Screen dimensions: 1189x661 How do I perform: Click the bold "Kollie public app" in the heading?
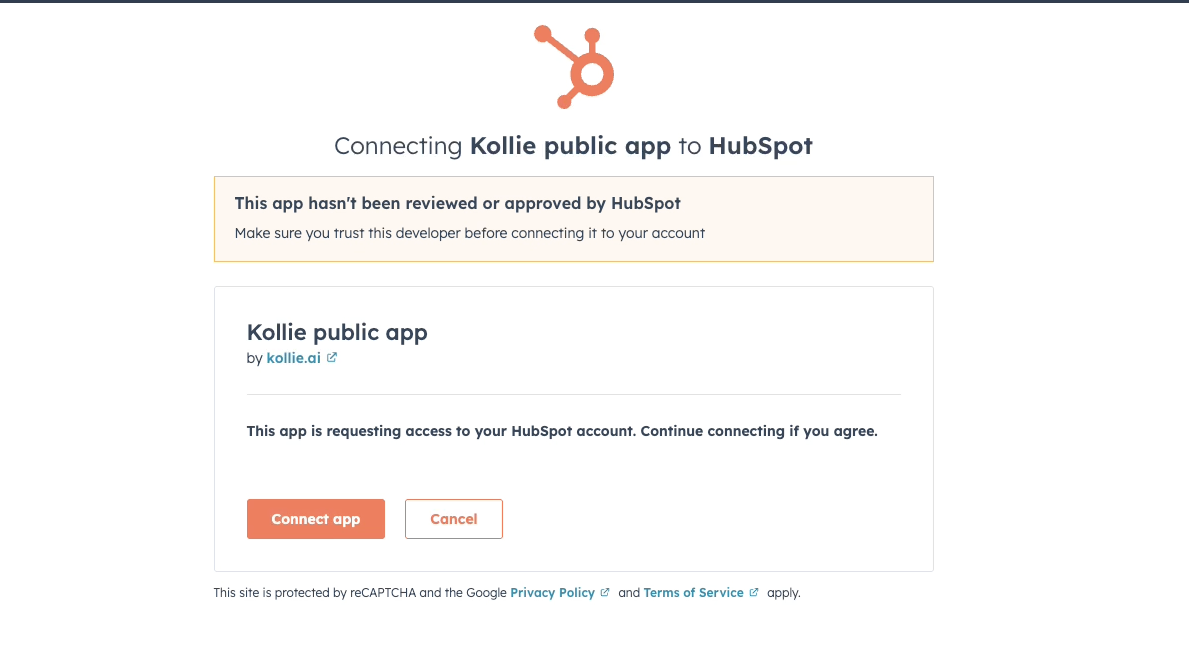click(x=570, y=146)
